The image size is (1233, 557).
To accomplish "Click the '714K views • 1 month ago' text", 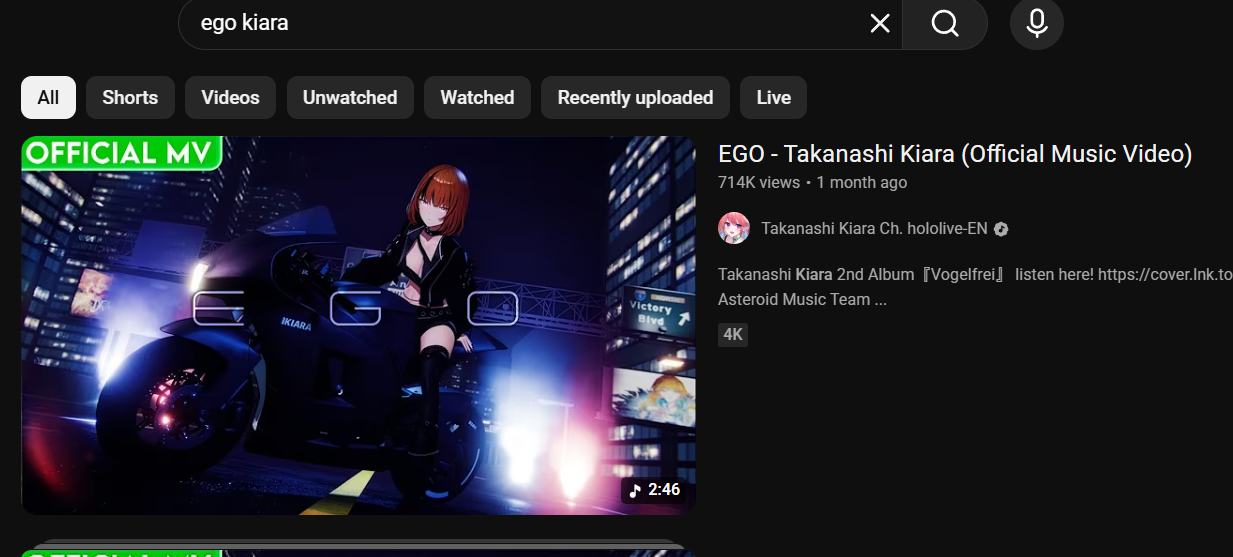I will (x=812, y=182).
